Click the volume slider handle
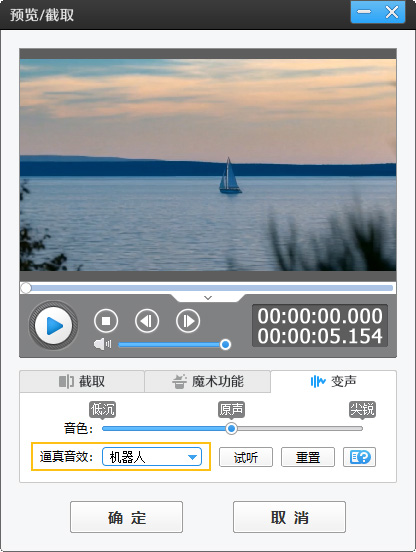 click(x=225, y=344)
